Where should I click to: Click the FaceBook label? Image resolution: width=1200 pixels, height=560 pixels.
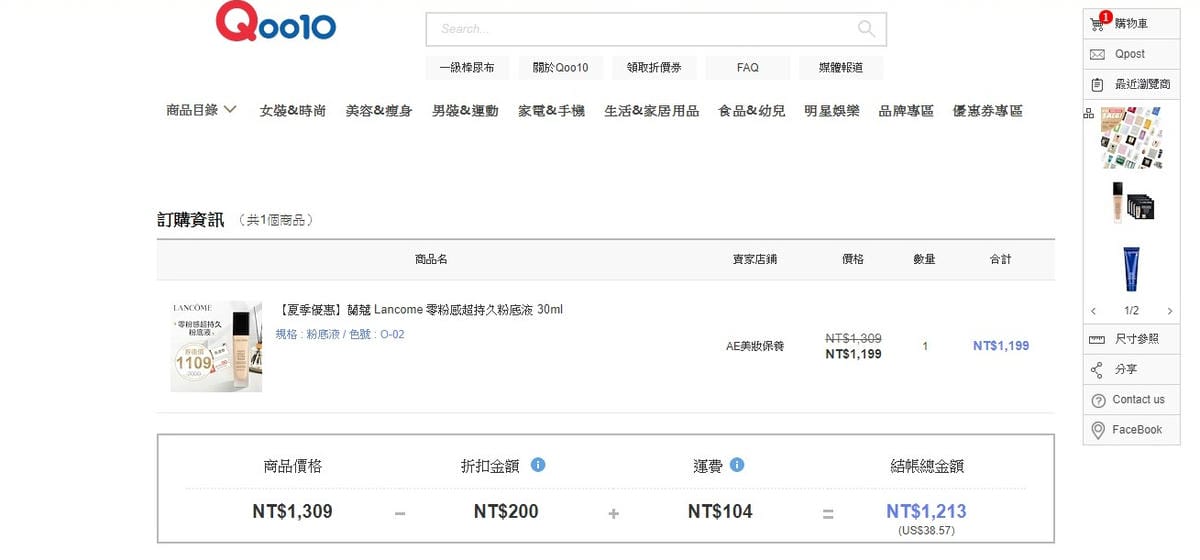(1137, 430)
